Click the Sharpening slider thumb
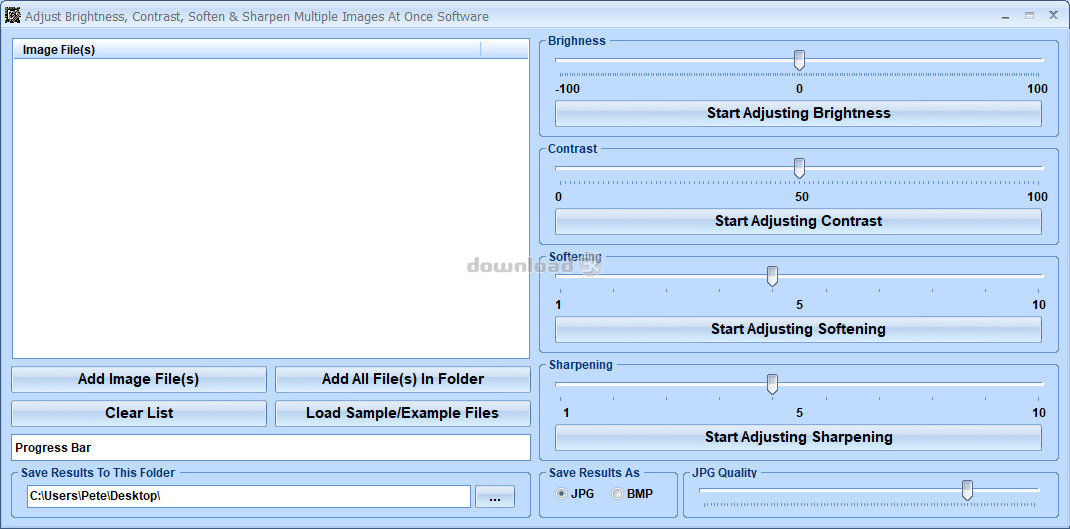This screenshot has height=529, width=1070. point(772,384)
